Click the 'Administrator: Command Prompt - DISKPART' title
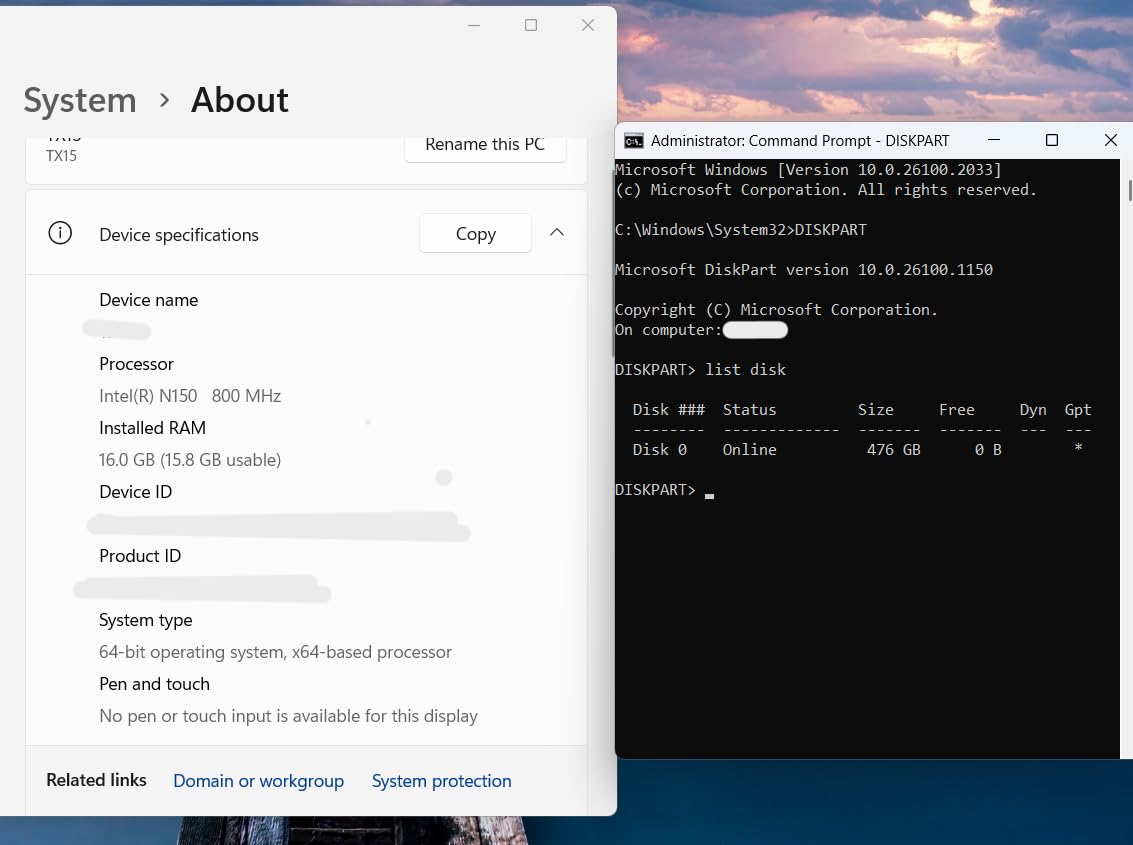Viewport: 1133px width, 845px height. 800,141
